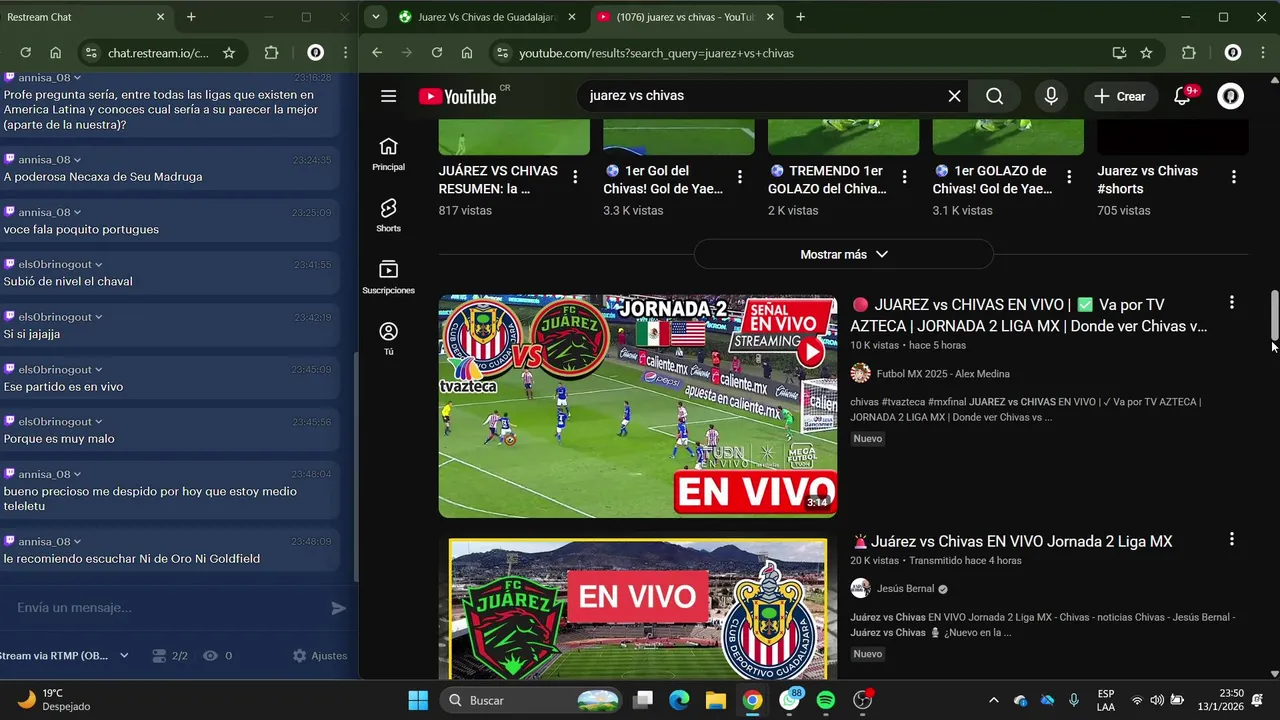Expand Mostrar más shorts section
The height and width of the screenshot is (720, 1280).
point(843,254)
